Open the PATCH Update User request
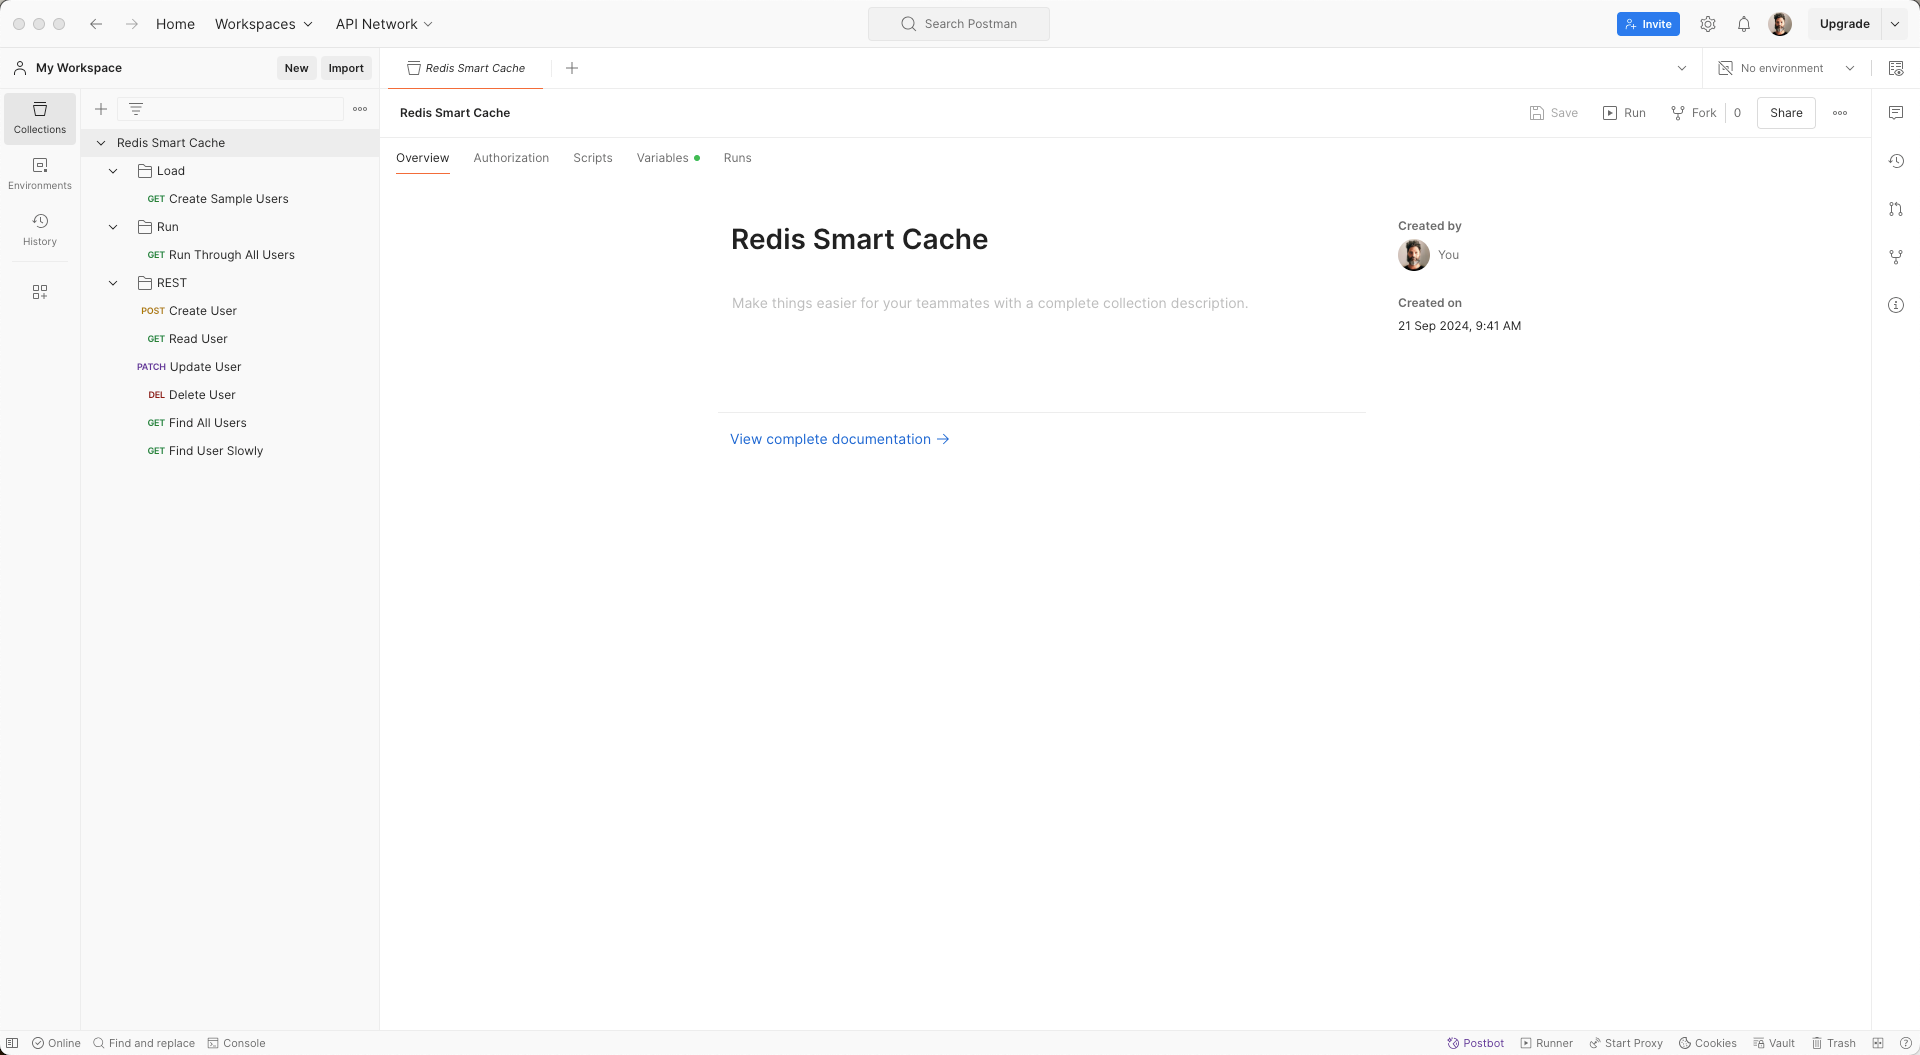The width and height of the screenshot is (1920, 1055). (189, 367)
